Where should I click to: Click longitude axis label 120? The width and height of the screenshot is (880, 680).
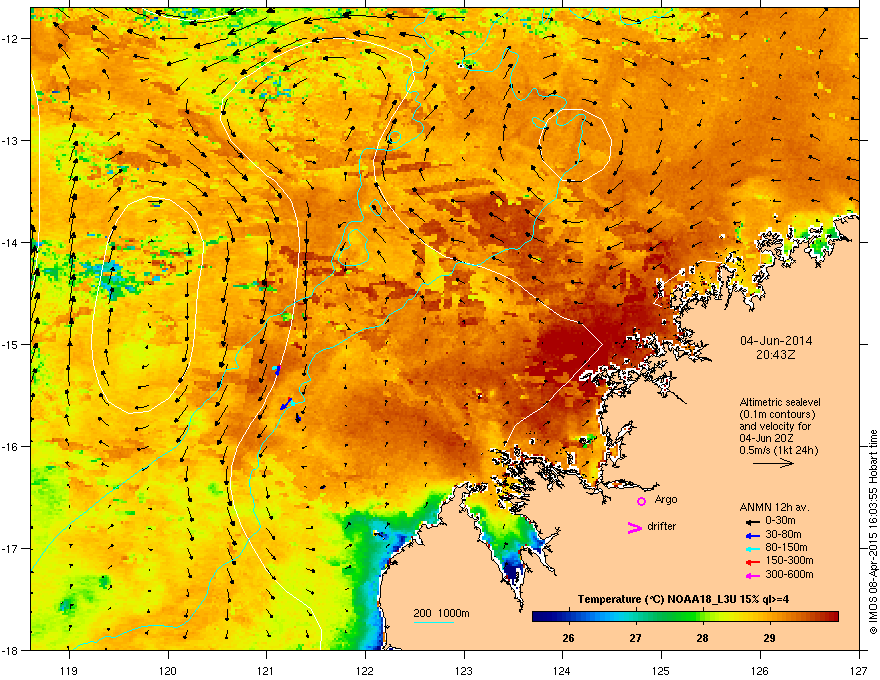tap(168, 670)
